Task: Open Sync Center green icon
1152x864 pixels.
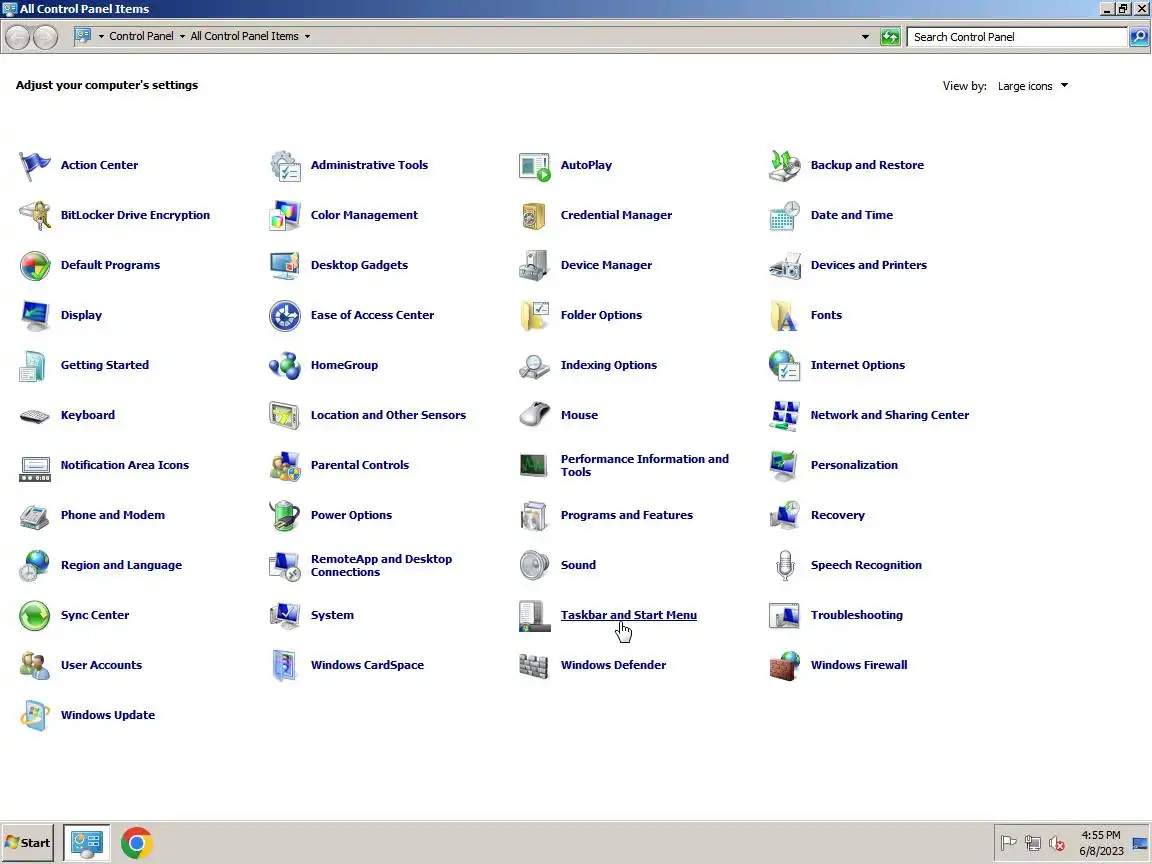Action: (x=35, y=615)
